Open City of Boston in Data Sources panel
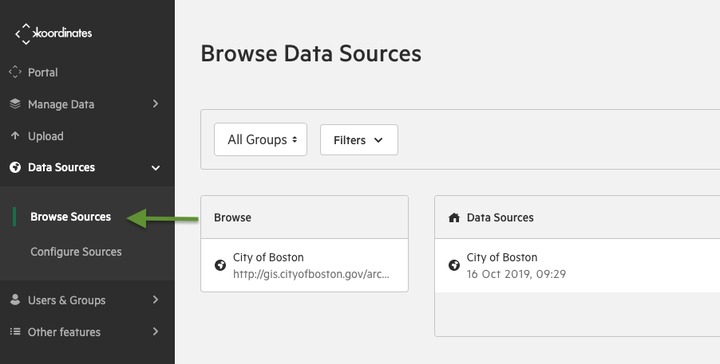The height and width of the screenshot is (364, 720). (502, 258)
